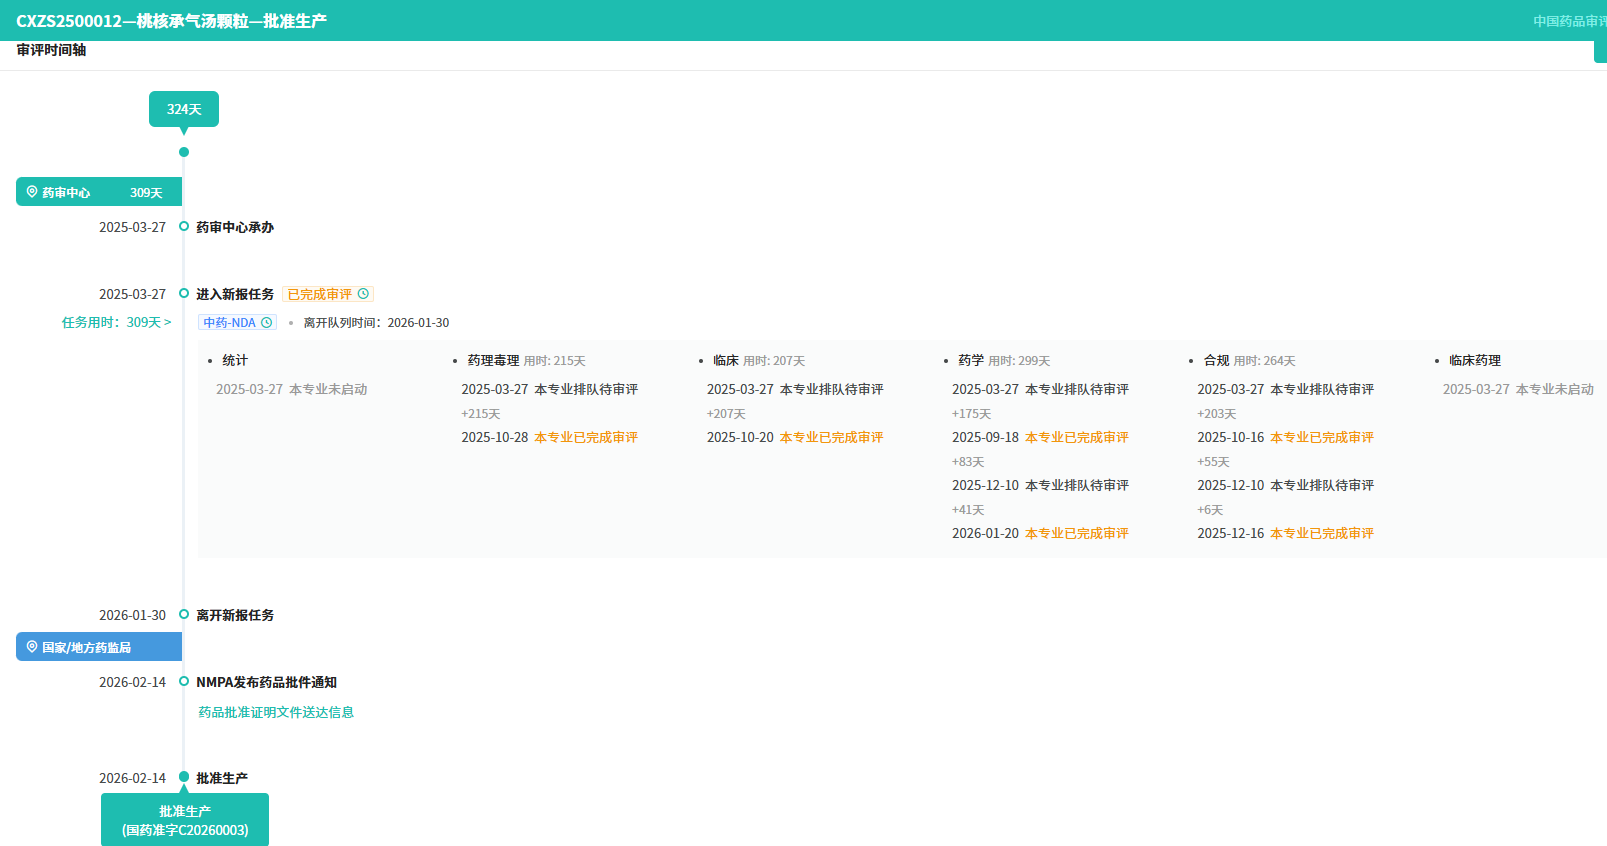Click the filled marker next to 批准生产
Screen dimensions: 1607x846
(184, 777)
